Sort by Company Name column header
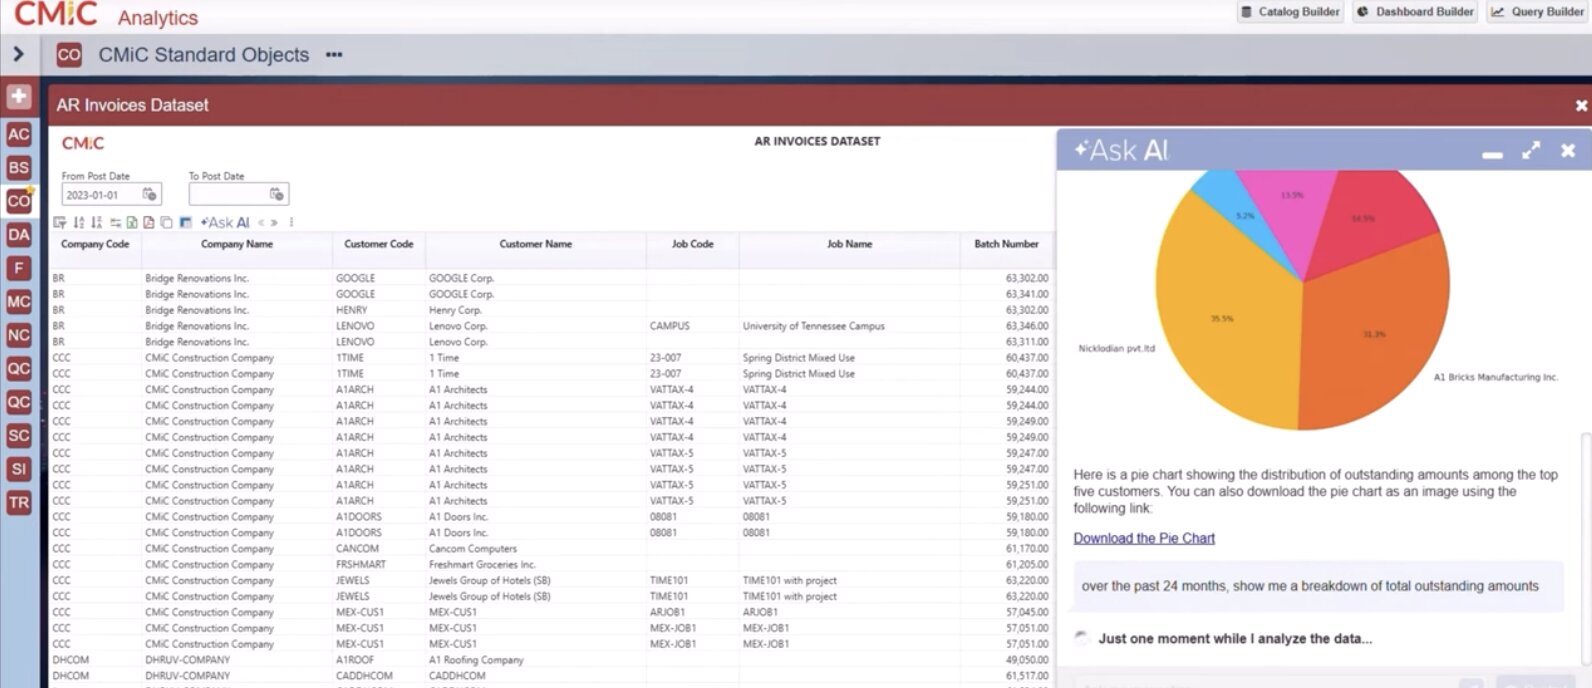 (x=237, y=244)
